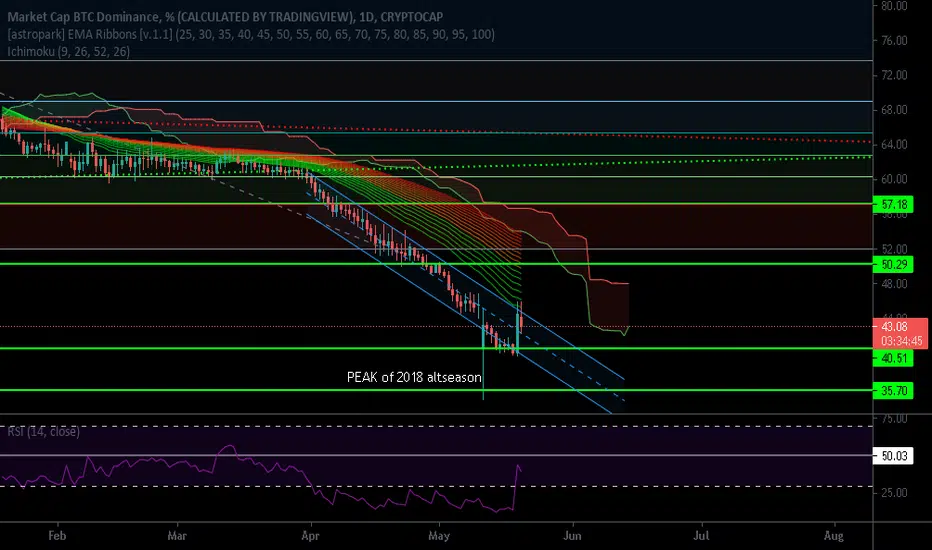The height and width of the screenshot is (550, 932).
Task: Click the 57.18 green price label
Action: tap(893, 205)
